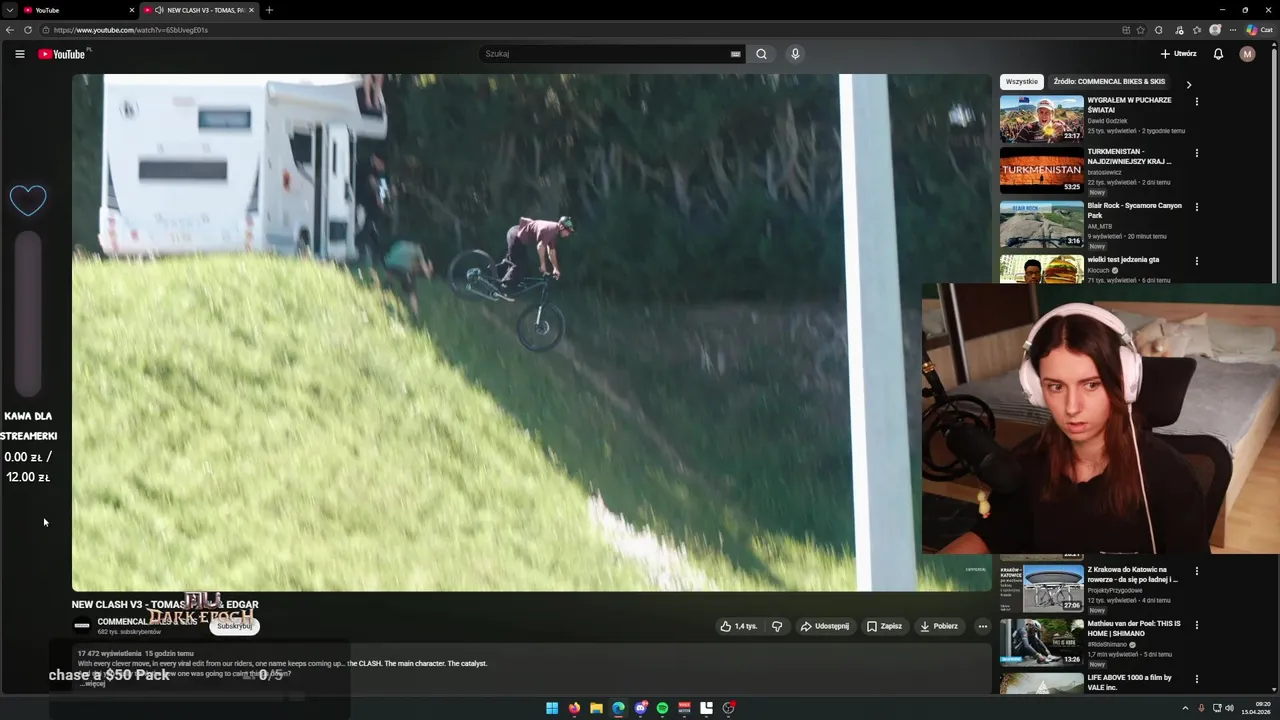Open WYGRAŁEM W PUCHARZE ŚWIATA video title
This screenshot has width=1280, height=720.
click(1129, 105)
